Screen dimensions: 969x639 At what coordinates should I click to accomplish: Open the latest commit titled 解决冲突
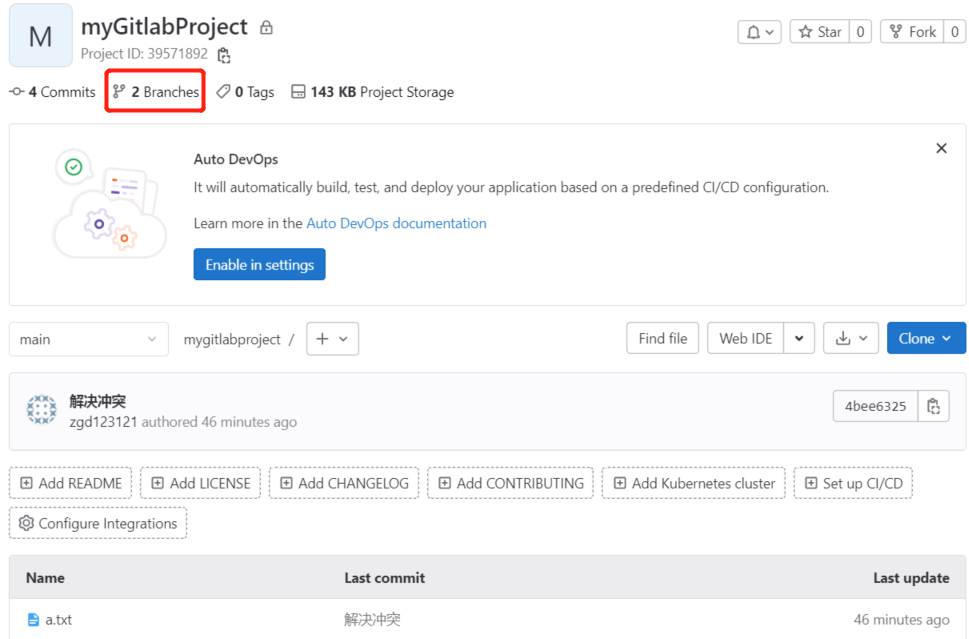98,401
